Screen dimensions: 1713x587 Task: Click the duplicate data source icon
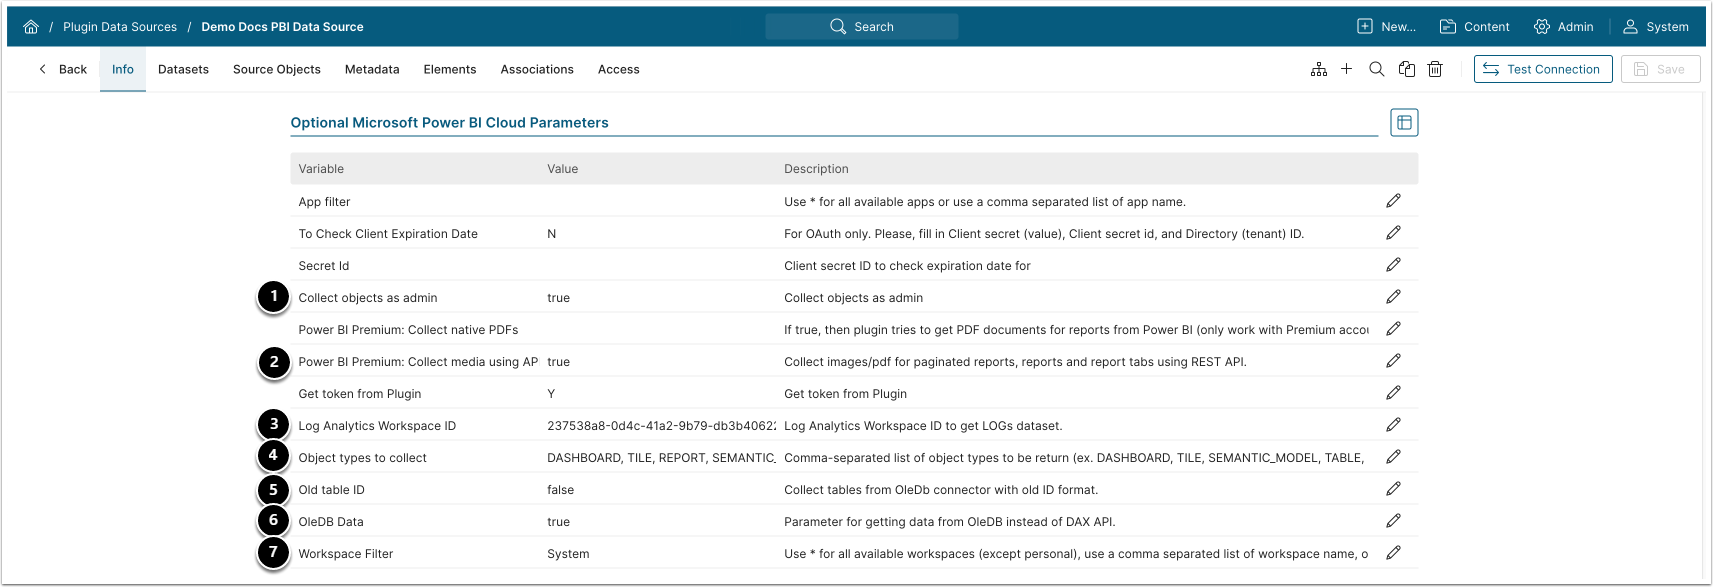pos(1407,69)
